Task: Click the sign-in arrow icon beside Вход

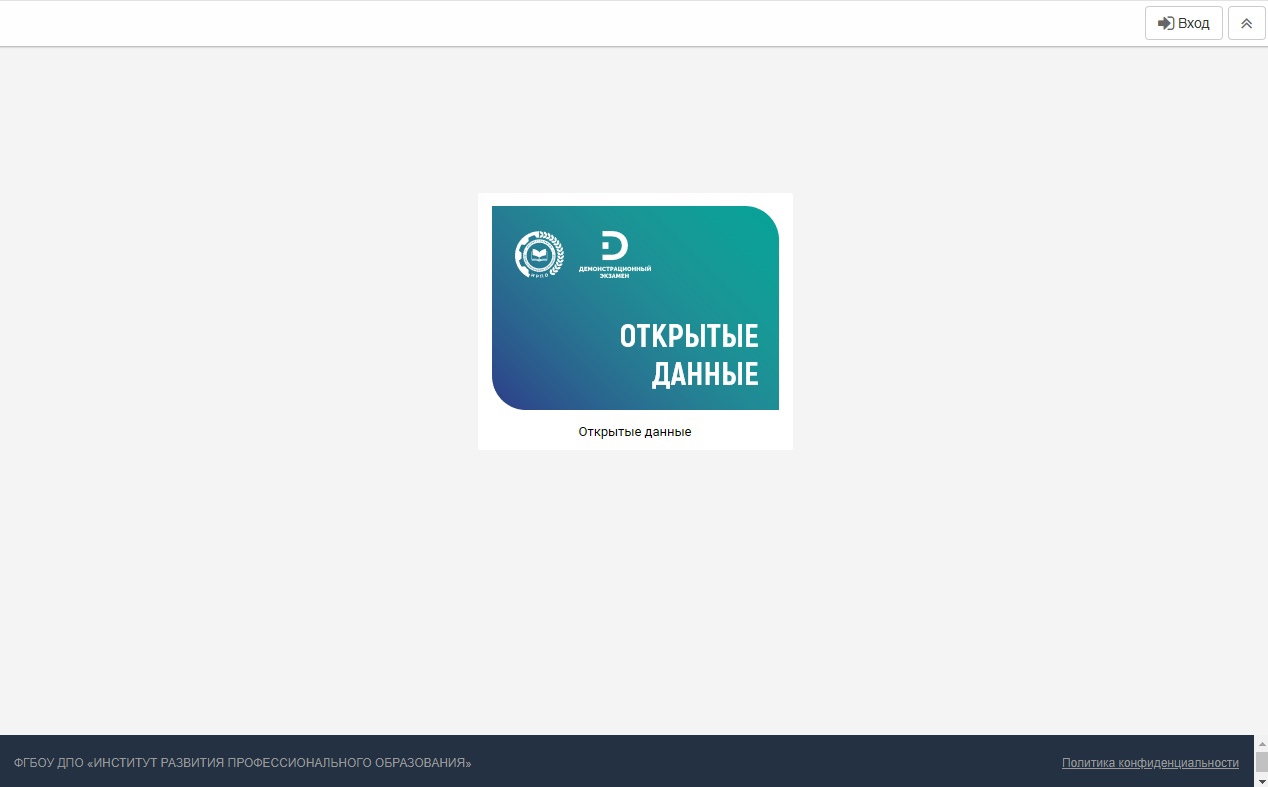Action: [1165, 23]
